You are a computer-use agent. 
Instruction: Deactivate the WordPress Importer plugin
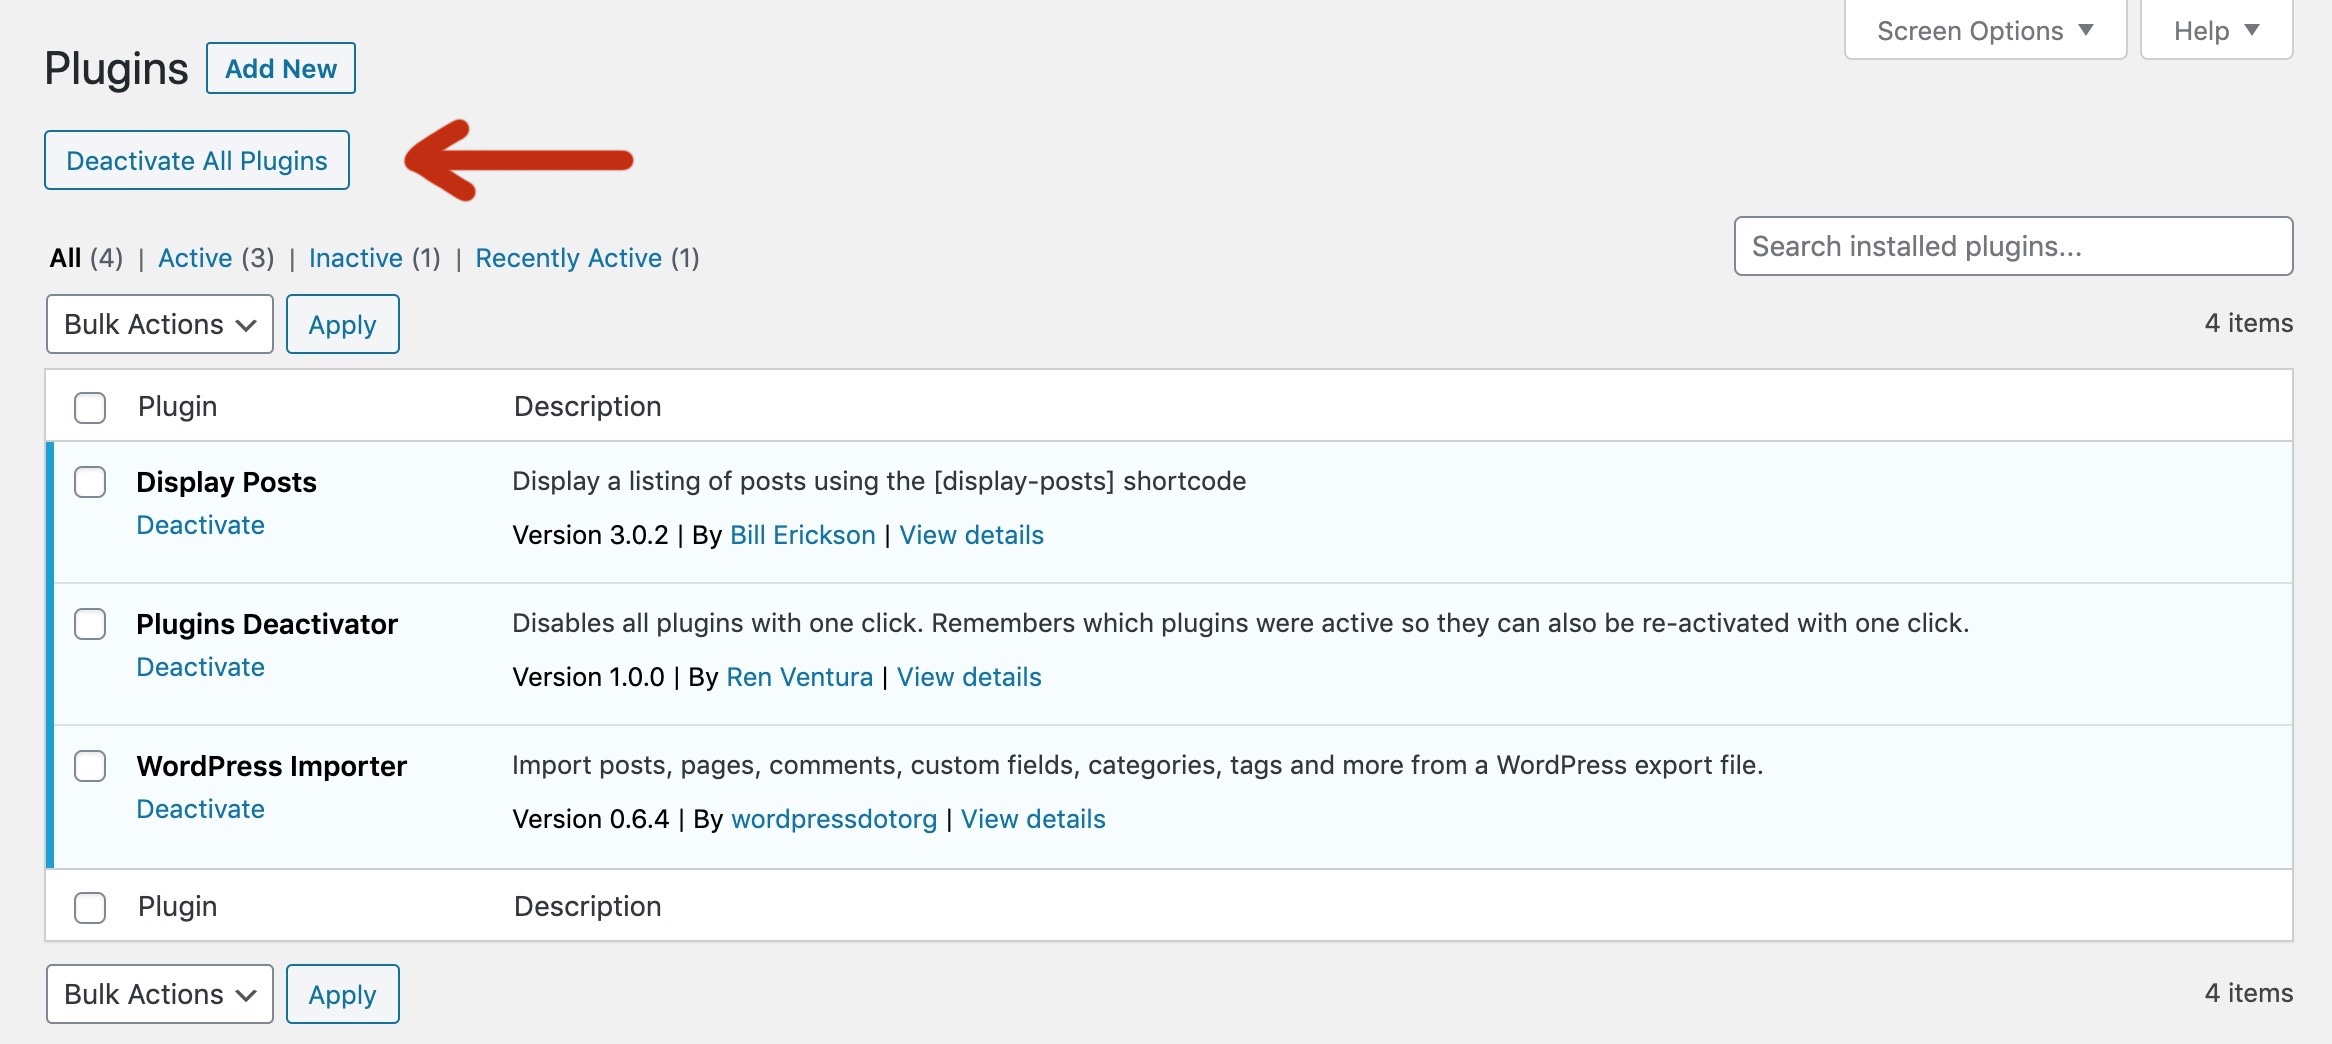(200, 809)
